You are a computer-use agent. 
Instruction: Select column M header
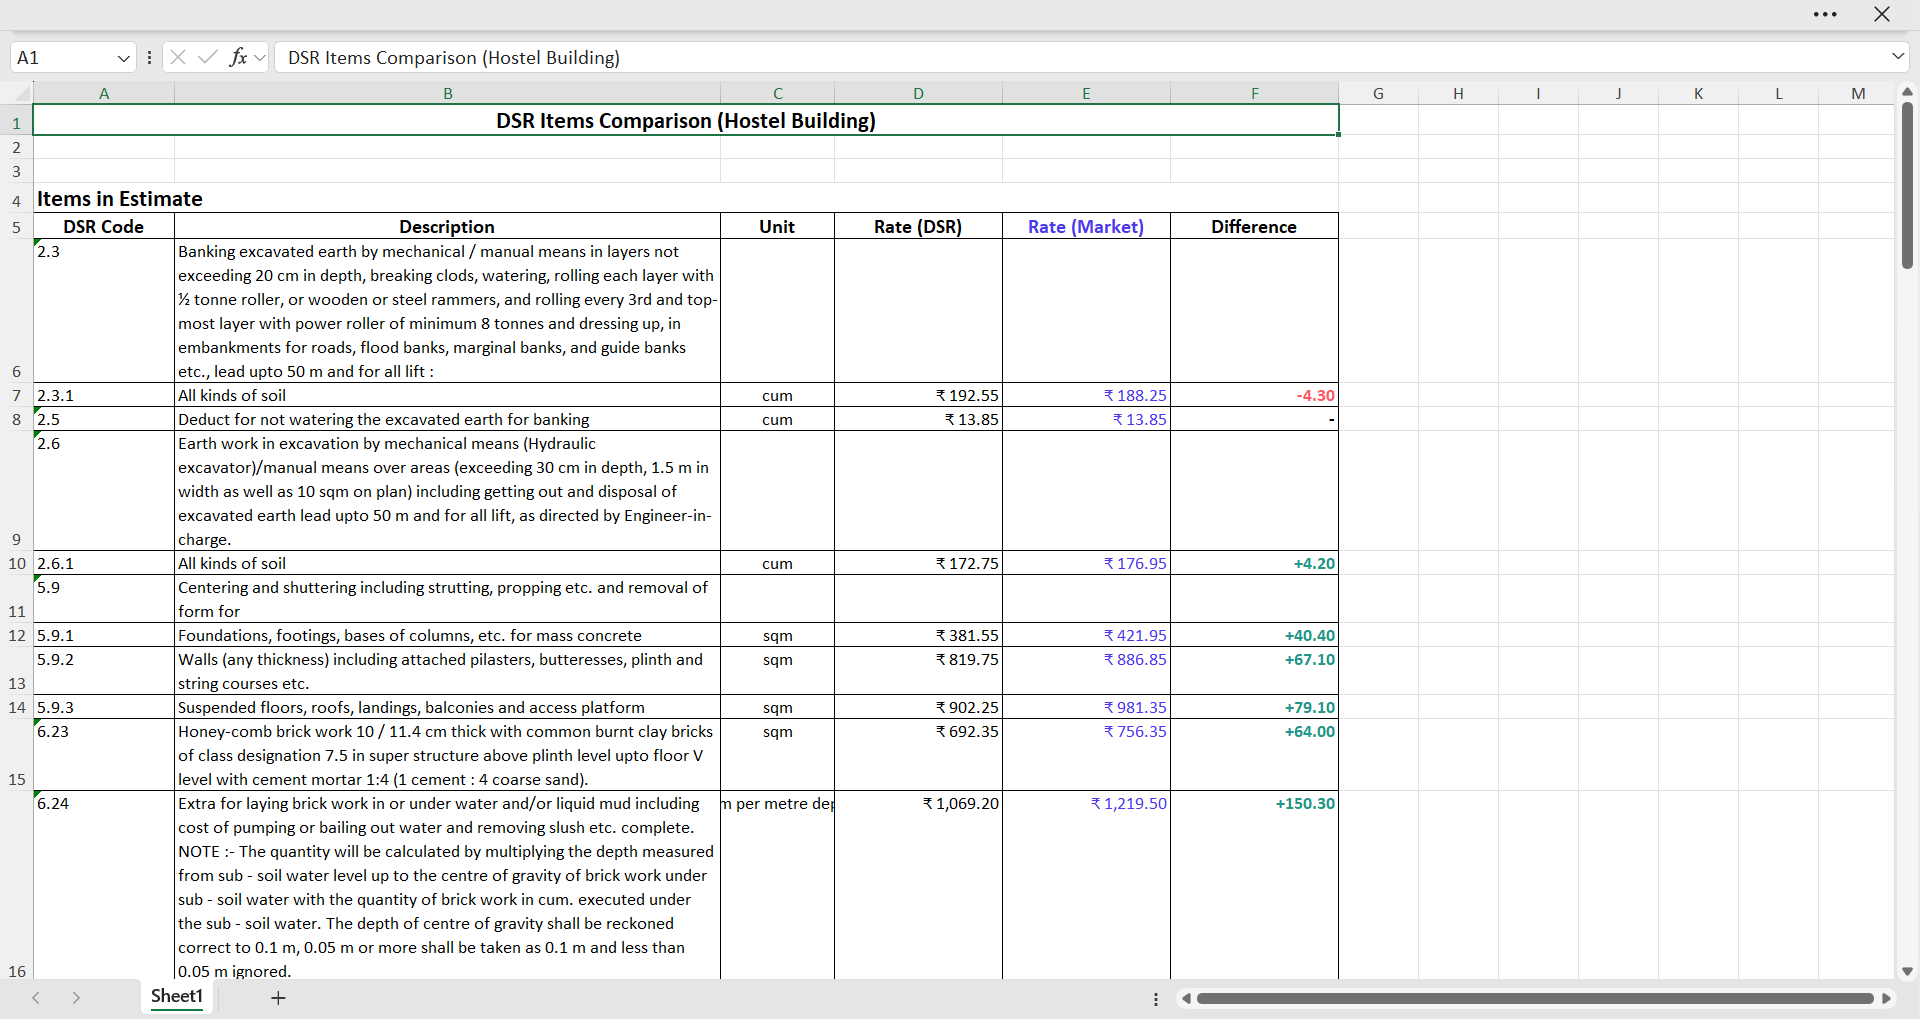(1858, 94)
